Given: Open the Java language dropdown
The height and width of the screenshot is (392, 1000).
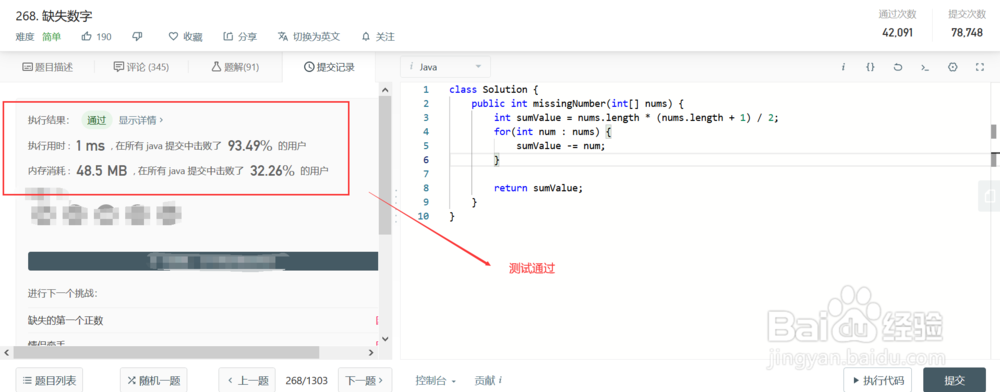Looking at the screenshot, I should [445, 67].
